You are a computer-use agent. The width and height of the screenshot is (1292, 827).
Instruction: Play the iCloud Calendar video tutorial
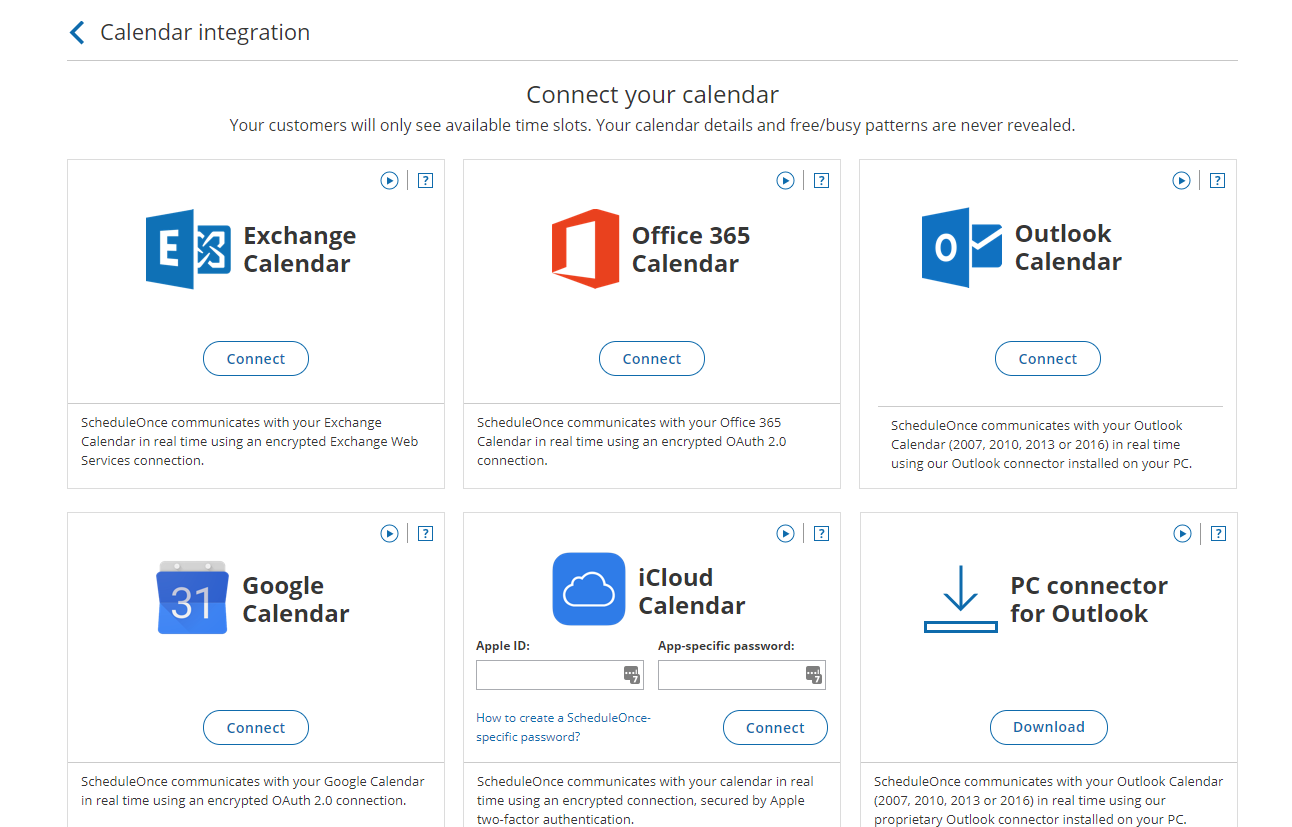click(x=785, y=534)
